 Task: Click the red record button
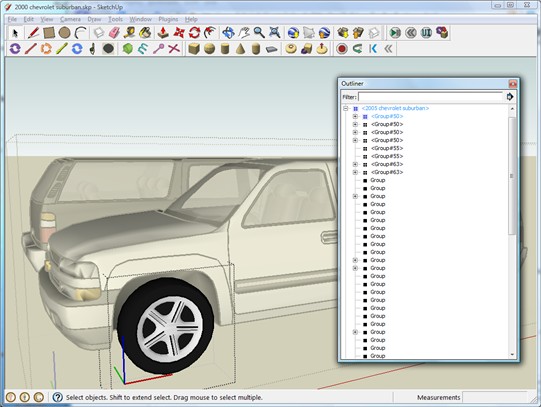(x=342, y=49)
